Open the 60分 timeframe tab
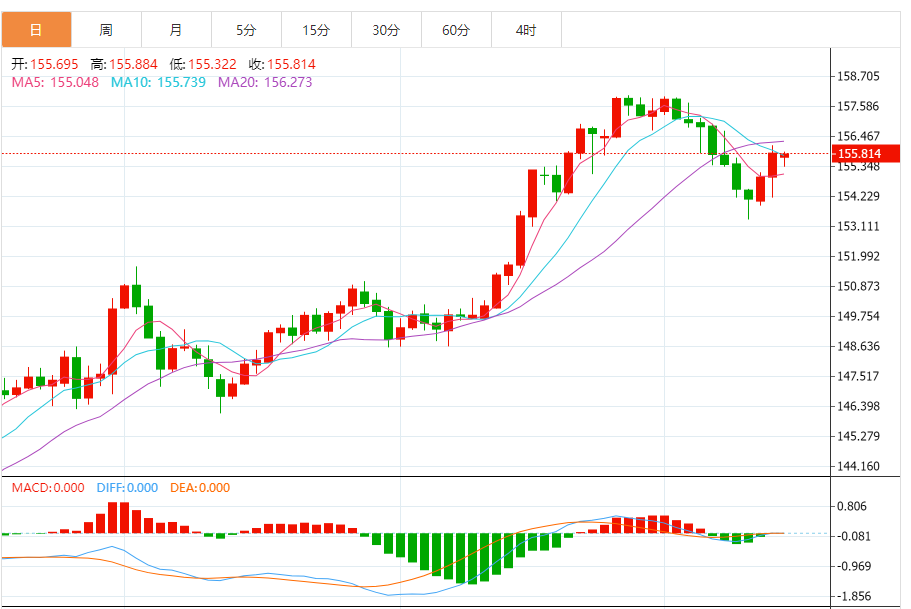Screen dimensions: 911x609 coord(457,30)
